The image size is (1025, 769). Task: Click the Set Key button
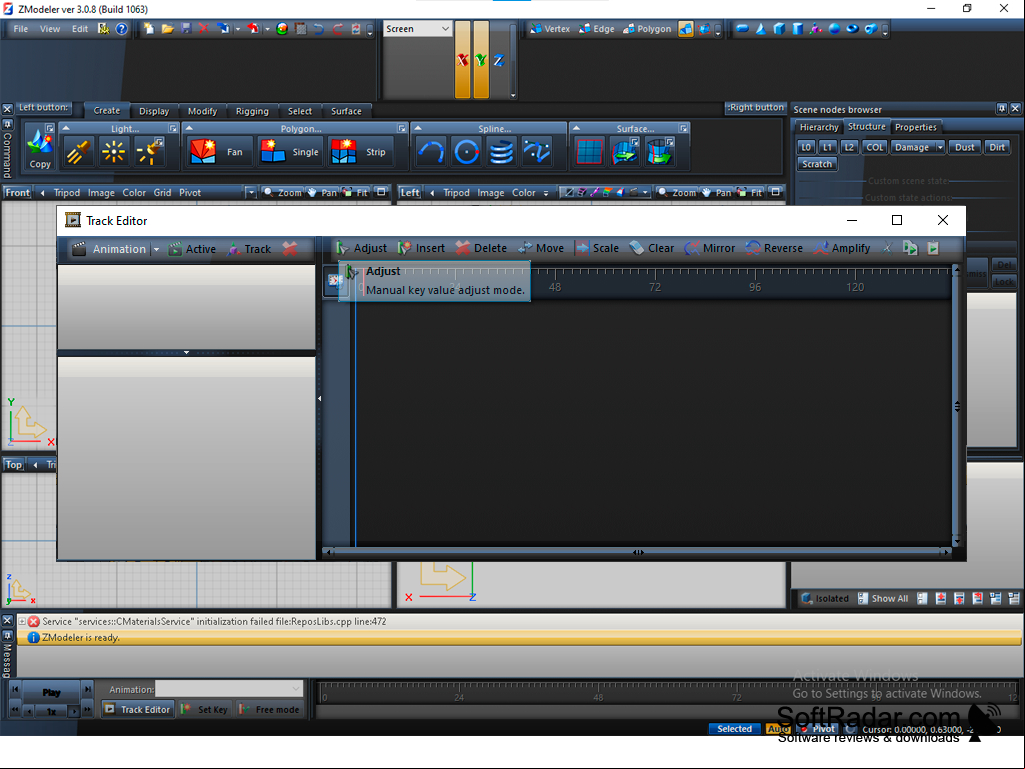point(205,709)
